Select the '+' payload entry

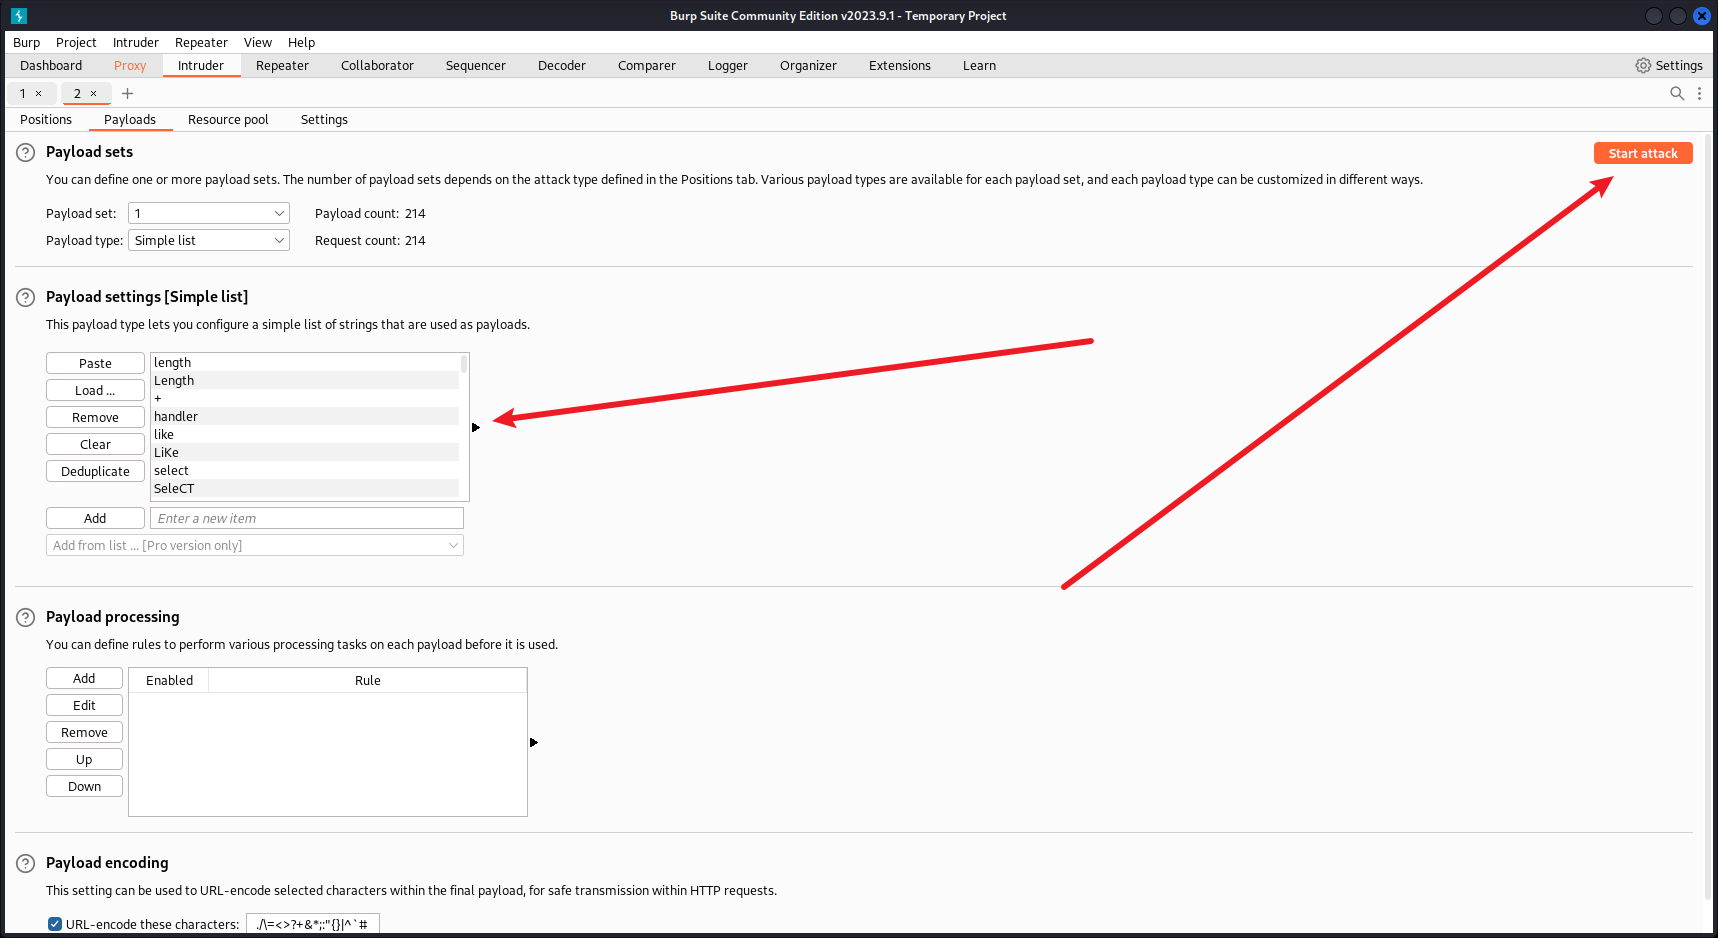pyautogui.click(x=305, y=398)
